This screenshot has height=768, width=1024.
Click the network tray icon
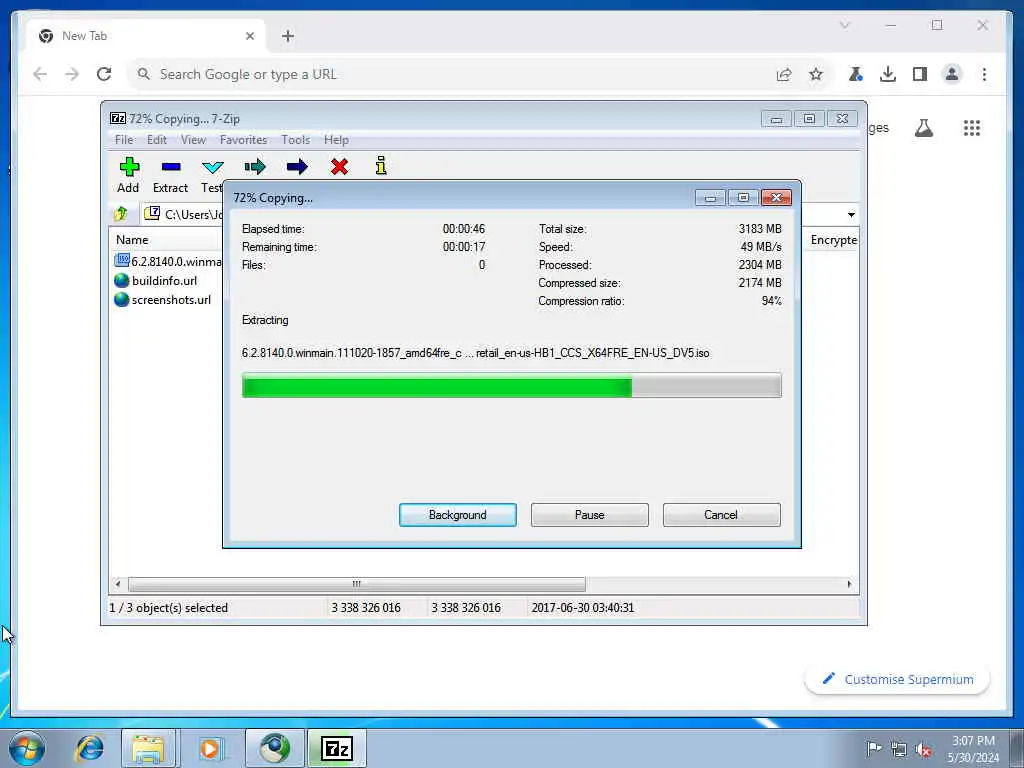899,749
